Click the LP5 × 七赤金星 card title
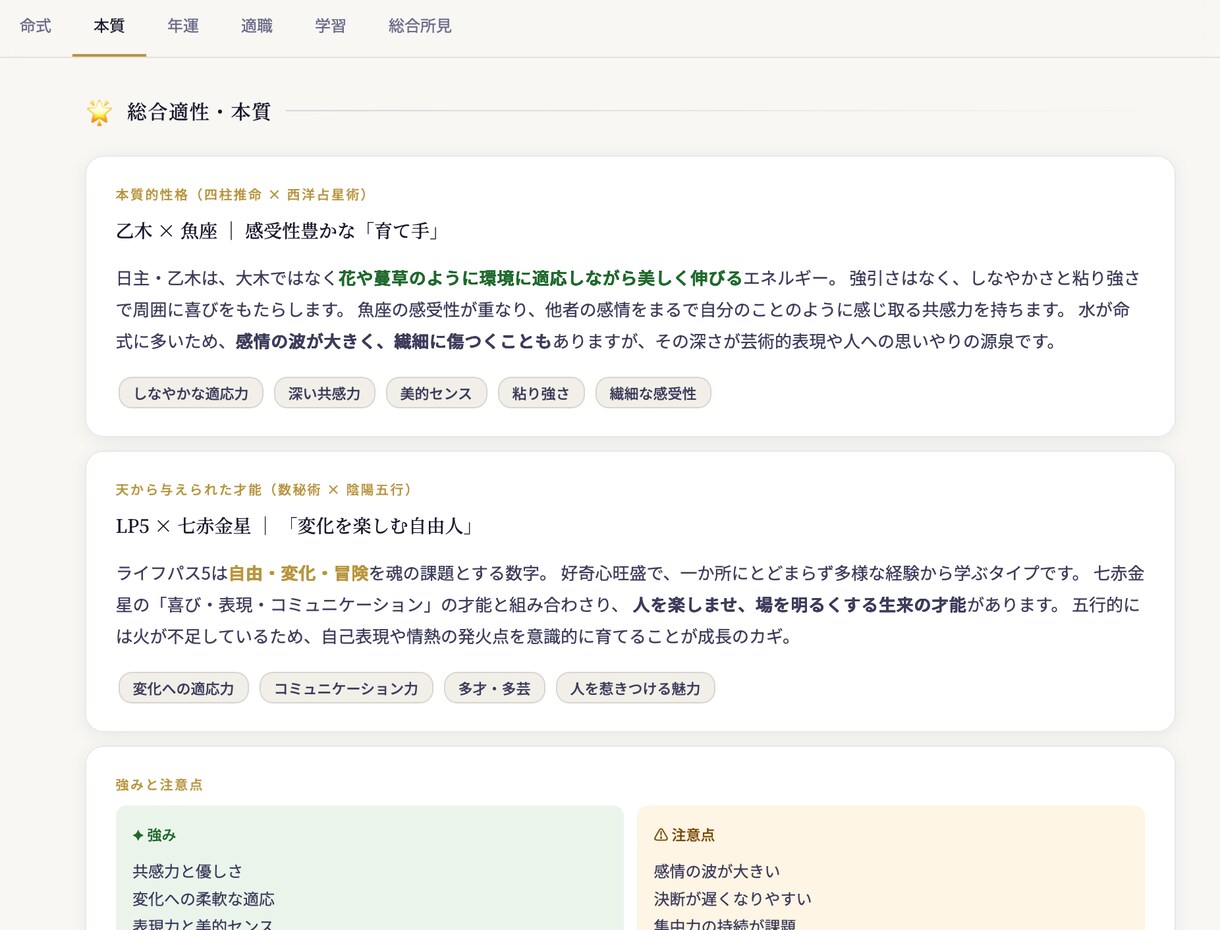Image resolution: width=1220 pixels, height=930 pixels. click(296, 526)
